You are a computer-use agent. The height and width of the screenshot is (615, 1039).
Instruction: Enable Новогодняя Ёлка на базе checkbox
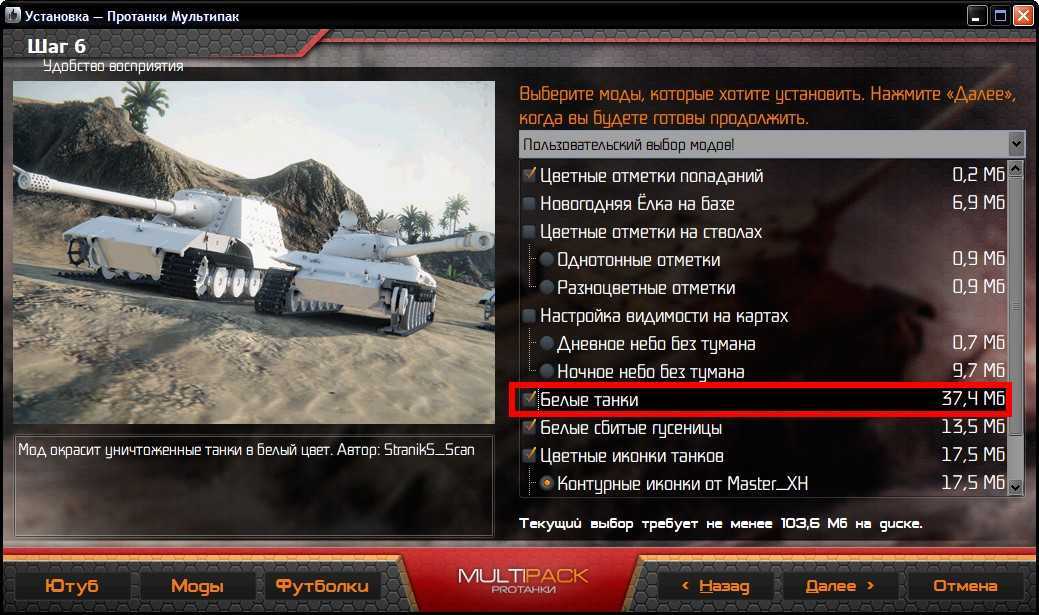click(529, 203)
